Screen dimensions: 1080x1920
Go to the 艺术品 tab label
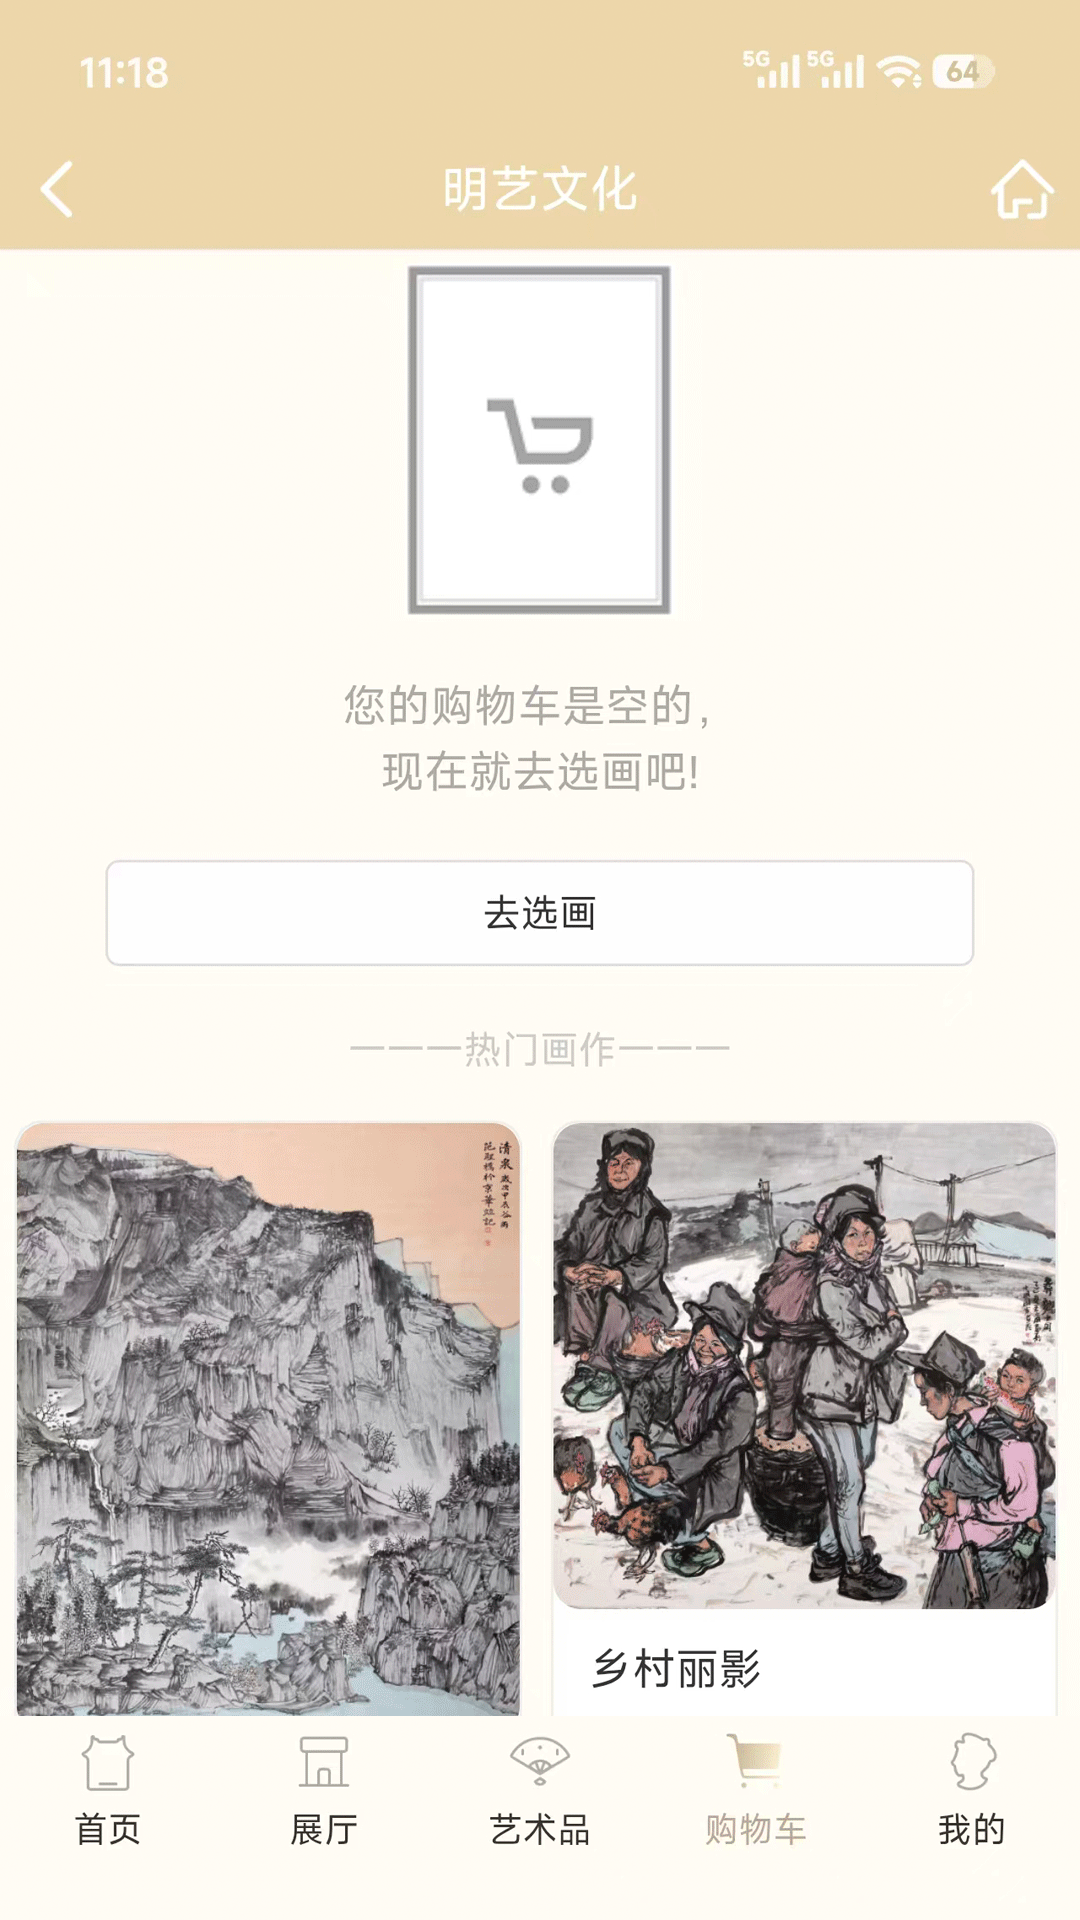[x=540, y=1830]
